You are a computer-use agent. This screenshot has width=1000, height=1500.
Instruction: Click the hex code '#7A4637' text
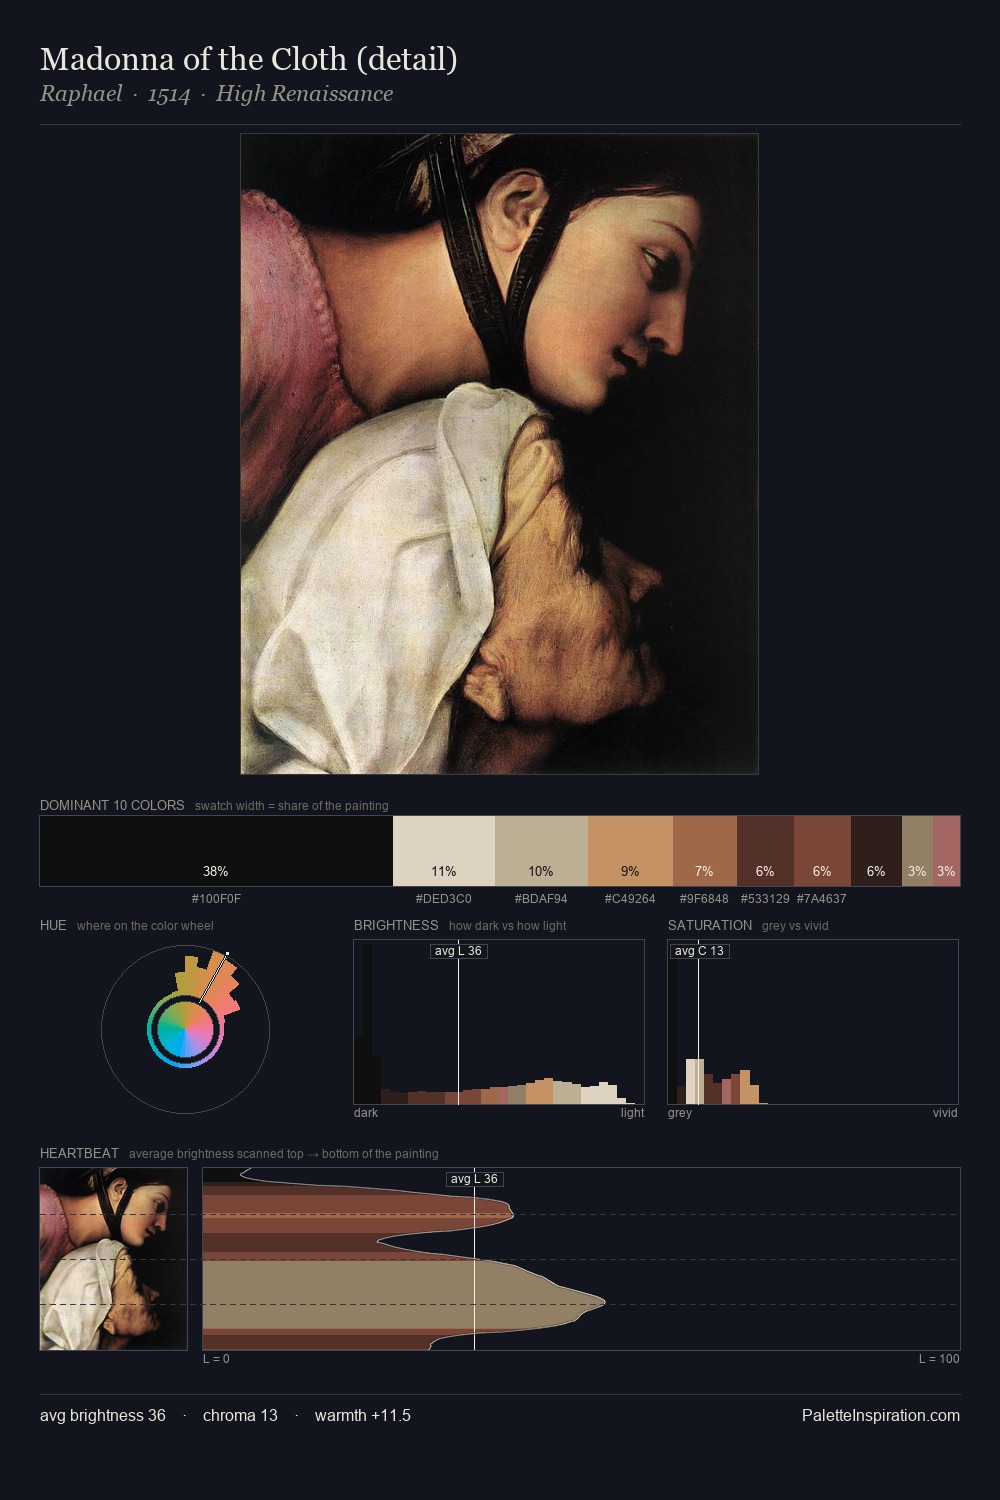pos(822,899)
